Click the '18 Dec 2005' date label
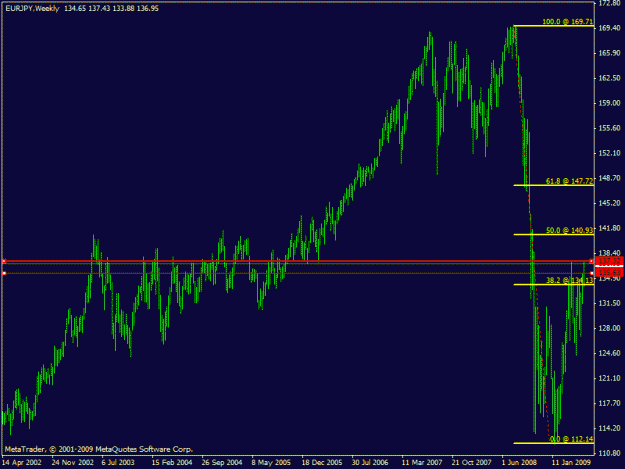Viewport: 625px width, 469px height. 322,463
